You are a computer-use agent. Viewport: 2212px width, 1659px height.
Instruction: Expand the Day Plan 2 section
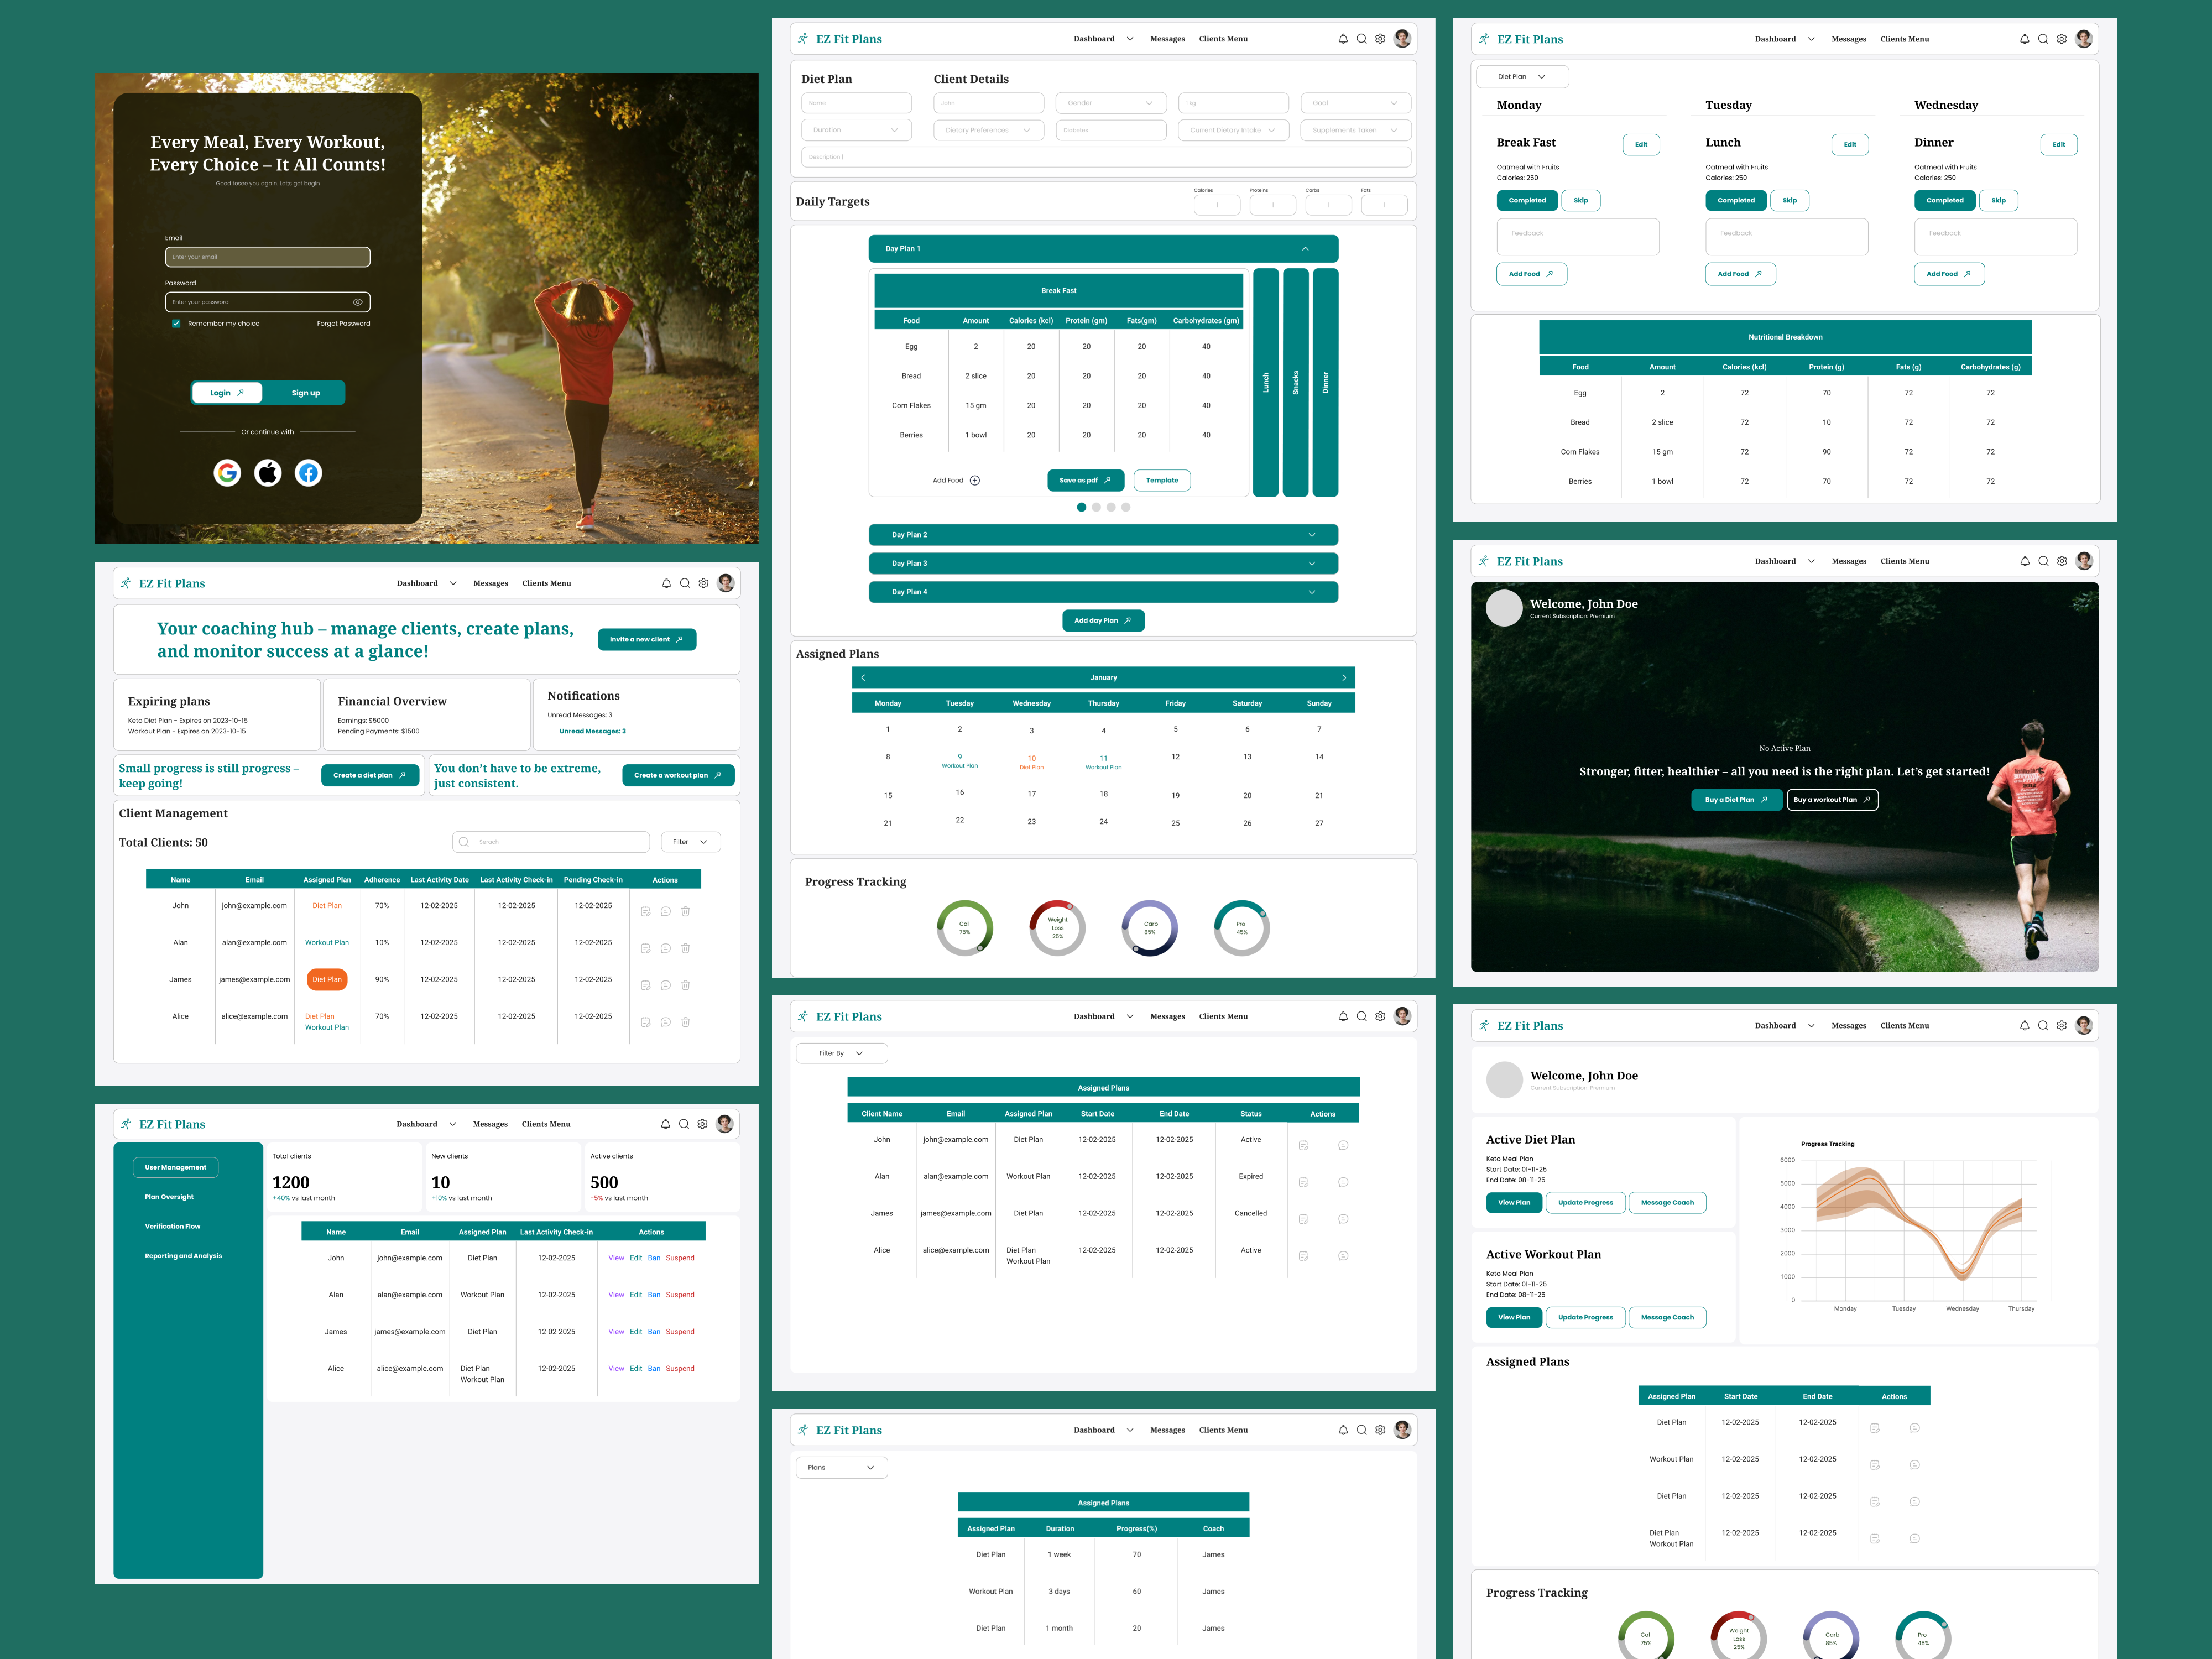(x=1103, y=534)
